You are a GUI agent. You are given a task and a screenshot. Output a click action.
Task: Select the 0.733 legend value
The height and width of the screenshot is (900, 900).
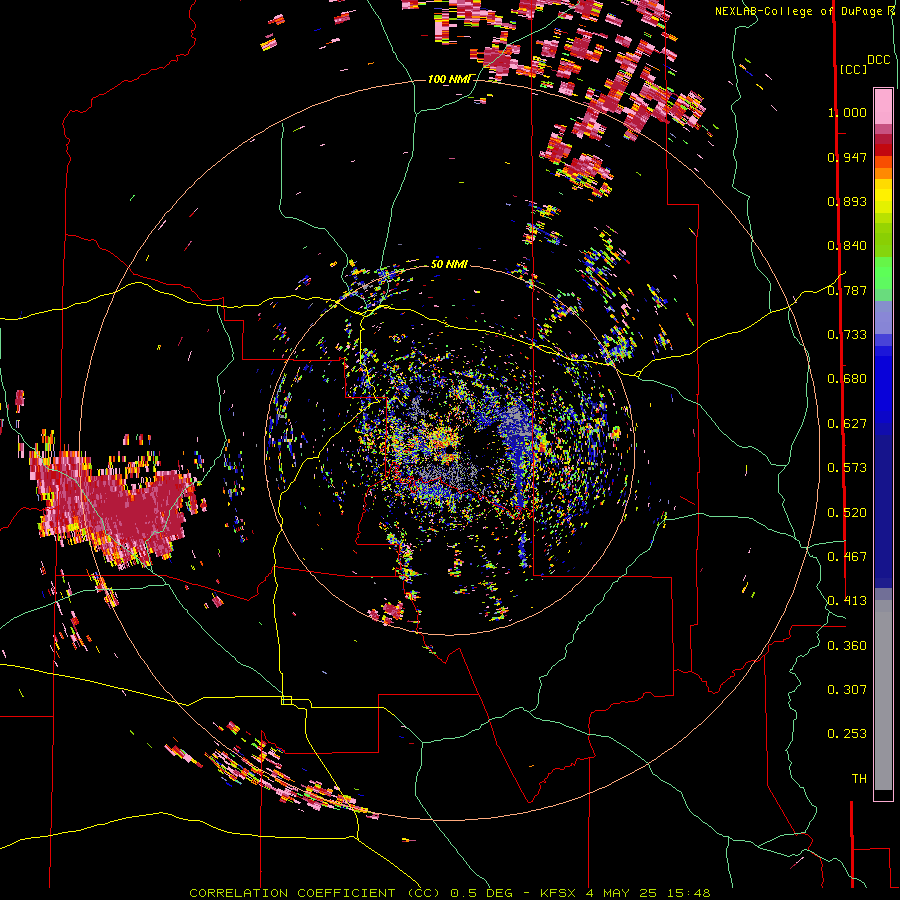(847, 335)
